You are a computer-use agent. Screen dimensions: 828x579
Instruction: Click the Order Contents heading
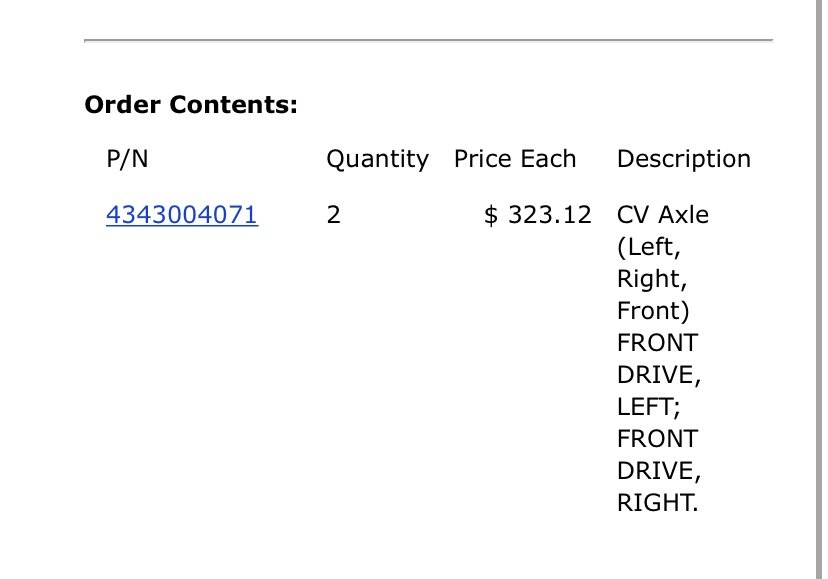pyautogui.click(x=191, y=105)
